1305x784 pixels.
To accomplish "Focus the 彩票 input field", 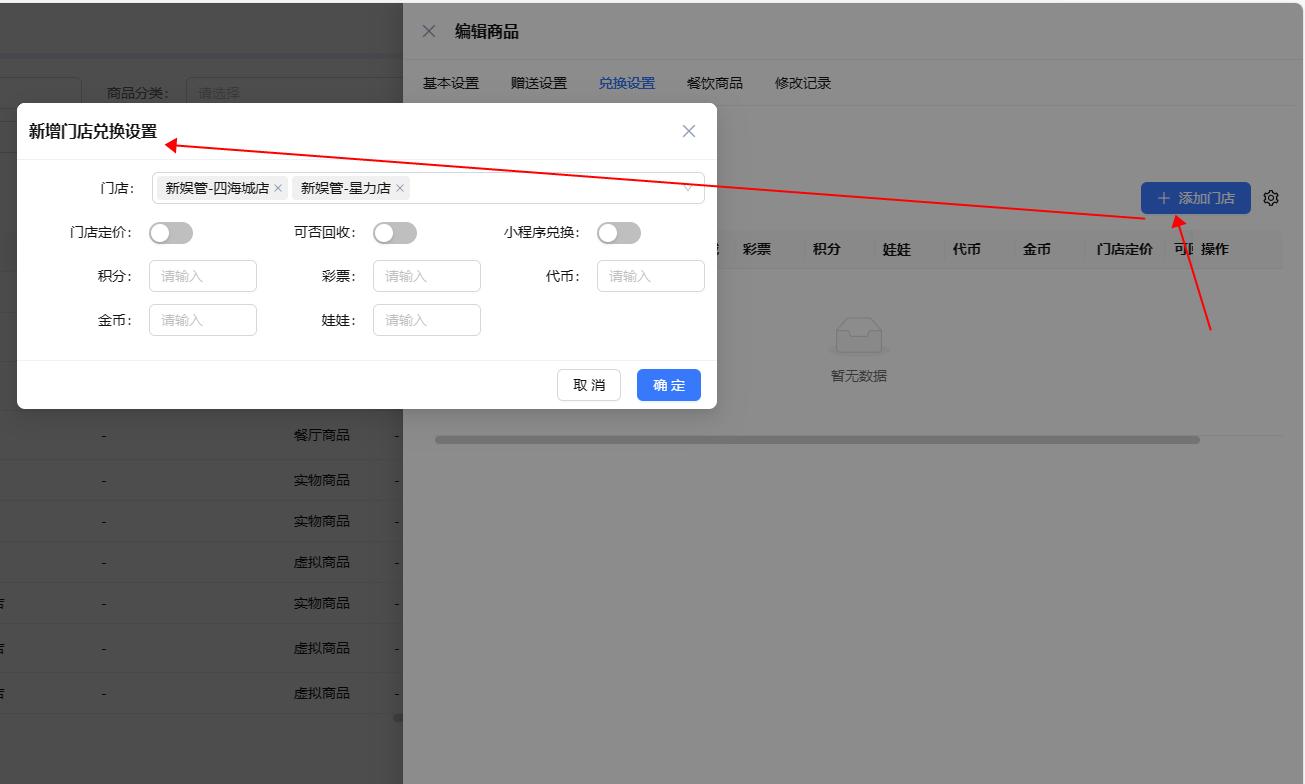I will [427, 276].
